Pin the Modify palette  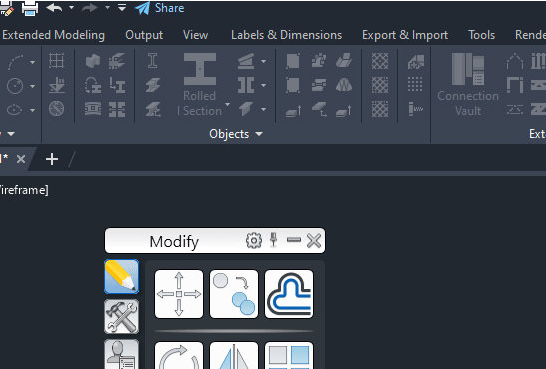coord(273,240)
